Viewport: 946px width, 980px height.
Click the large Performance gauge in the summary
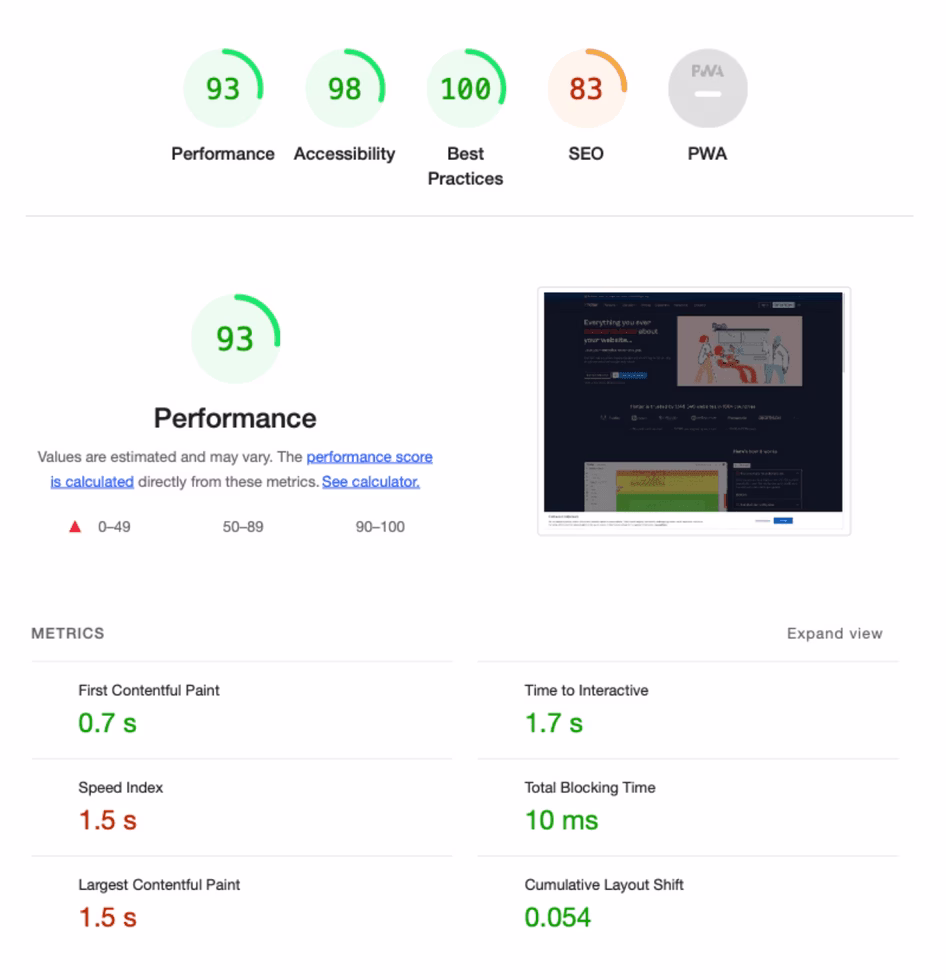click(235, 338)
